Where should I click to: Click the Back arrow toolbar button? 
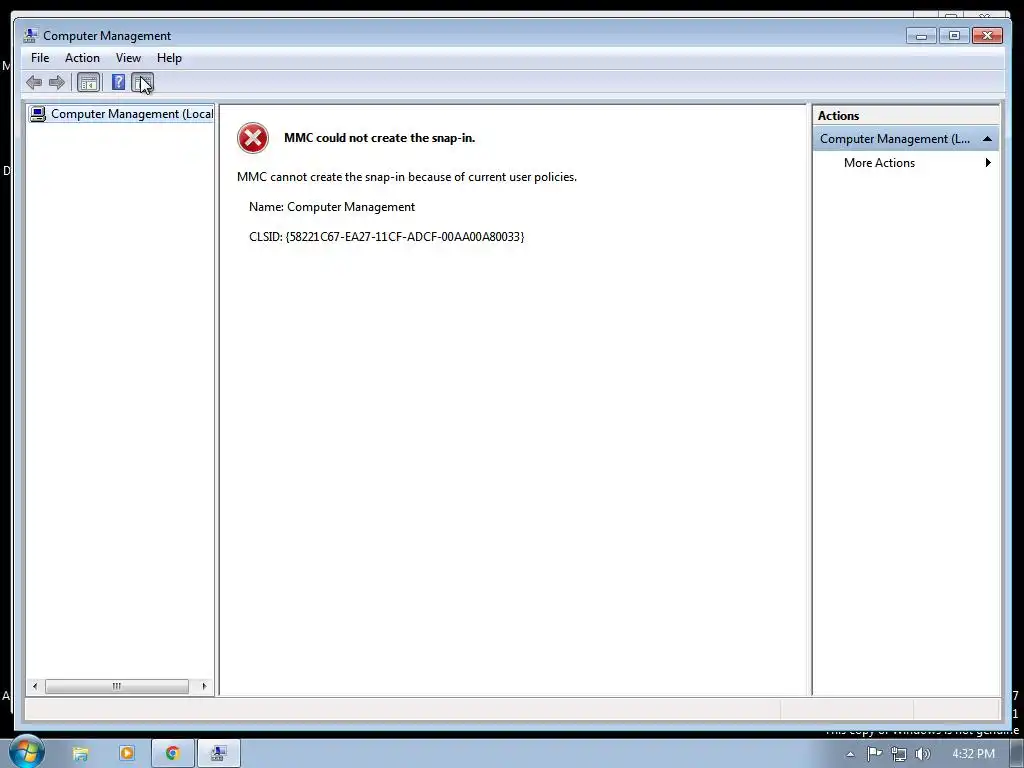[34, 82]
